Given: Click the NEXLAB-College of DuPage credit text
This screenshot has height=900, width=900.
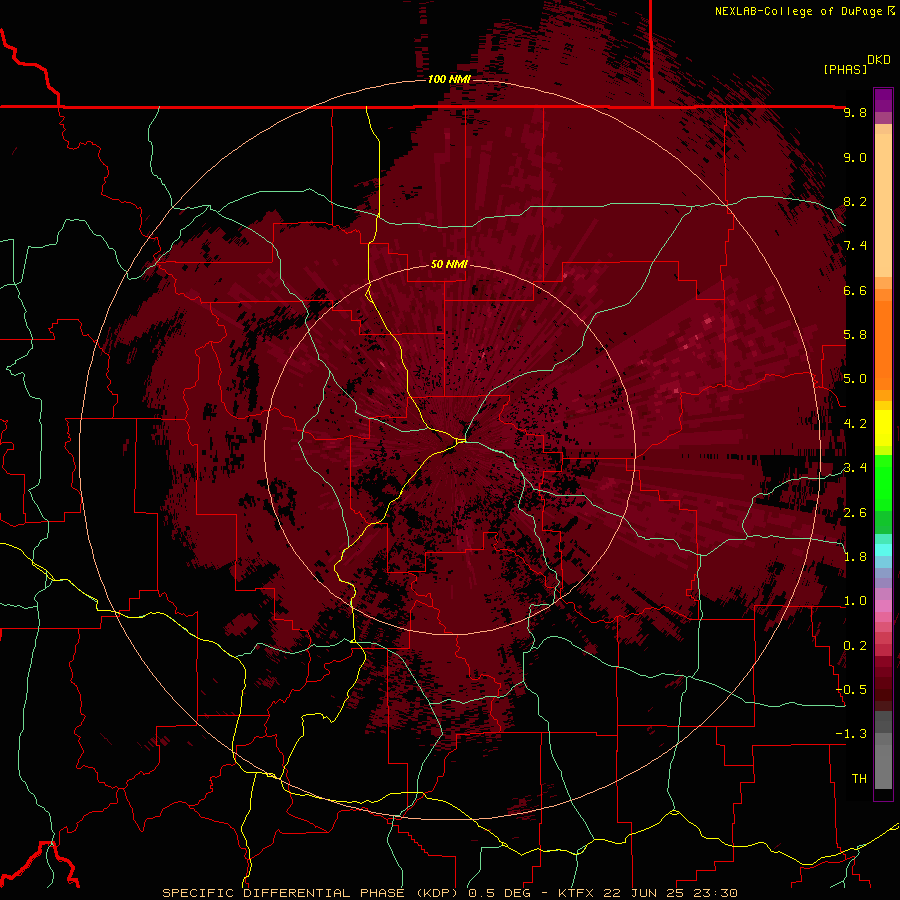Looking at the screenshot, I should [x=798, y=11].
